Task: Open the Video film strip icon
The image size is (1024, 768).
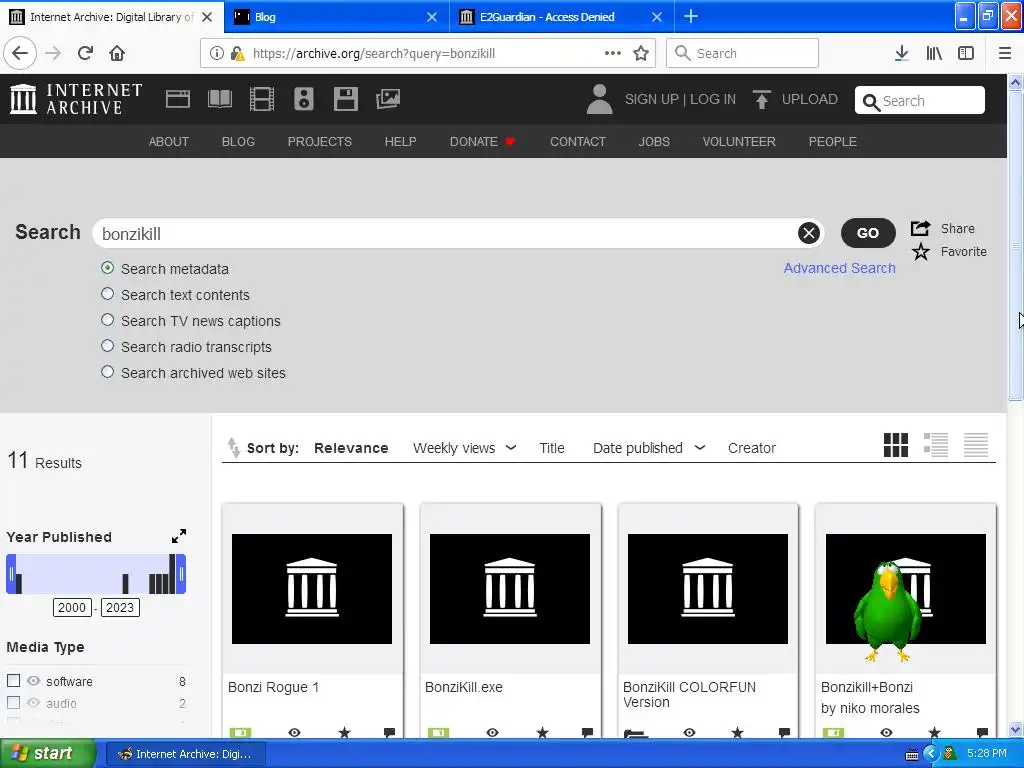Action: pos(262,99)
